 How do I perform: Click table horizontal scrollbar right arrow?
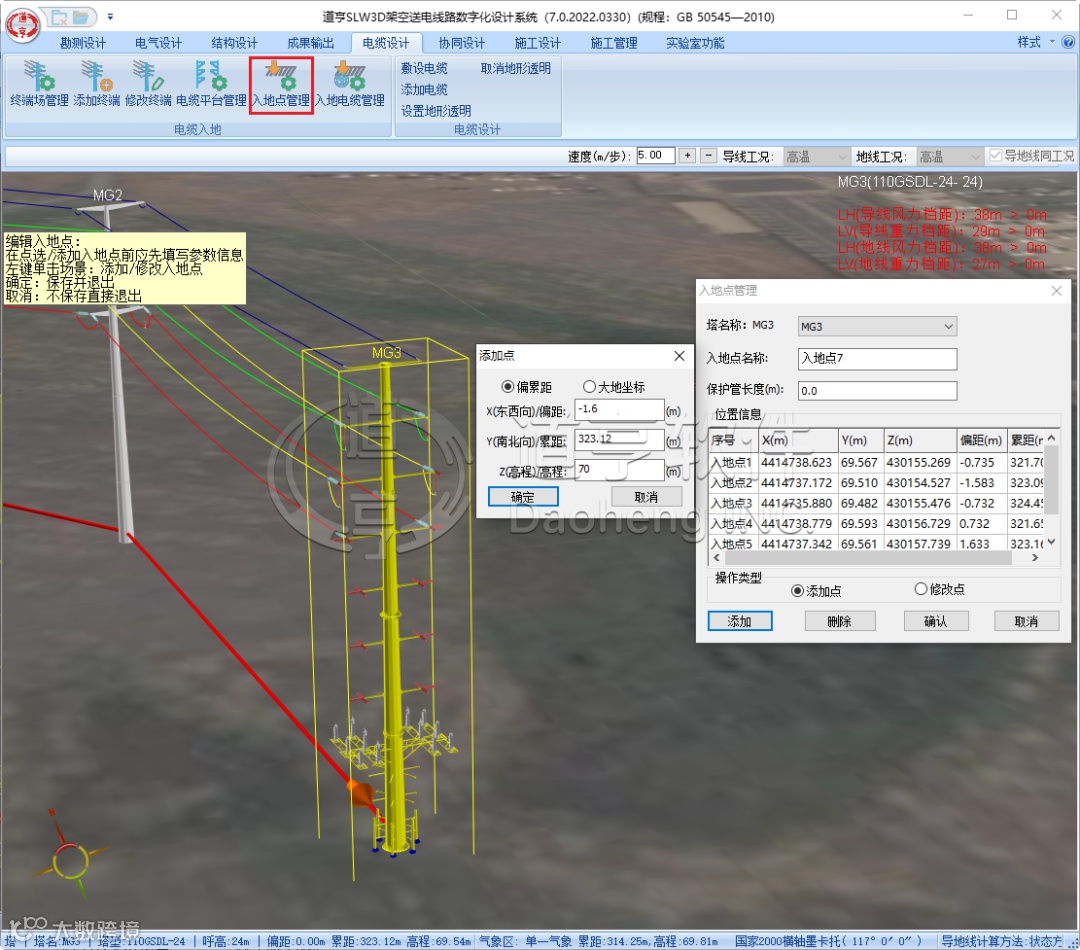point(1035,558)
